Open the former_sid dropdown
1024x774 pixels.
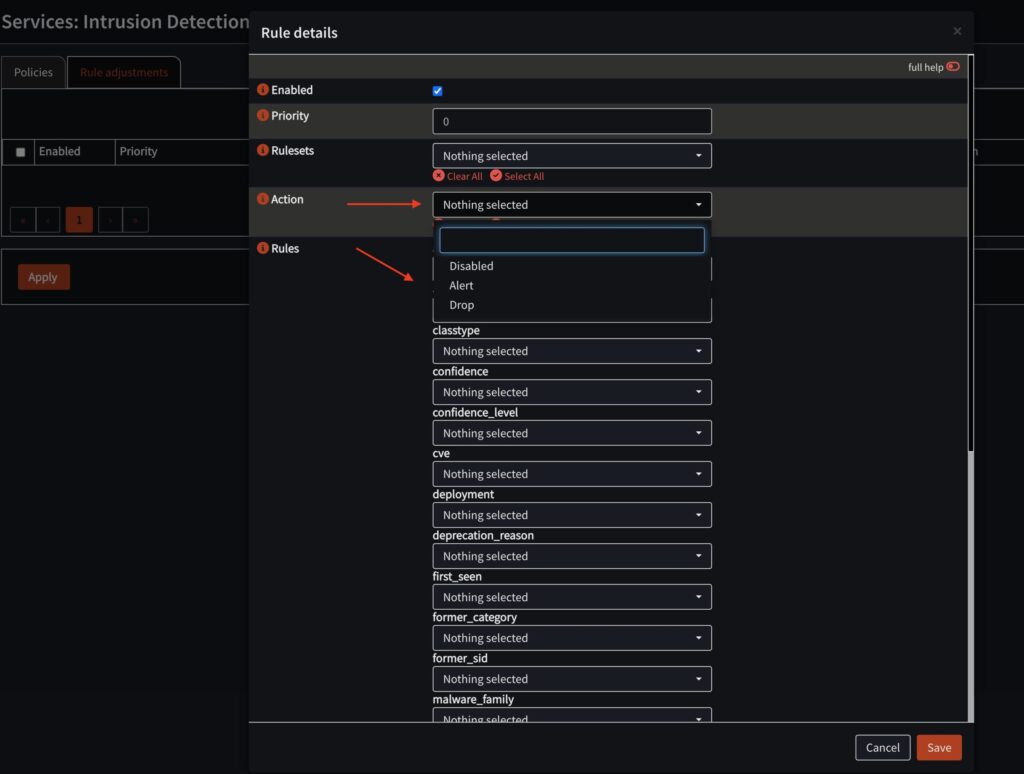[x=571, y=679]
